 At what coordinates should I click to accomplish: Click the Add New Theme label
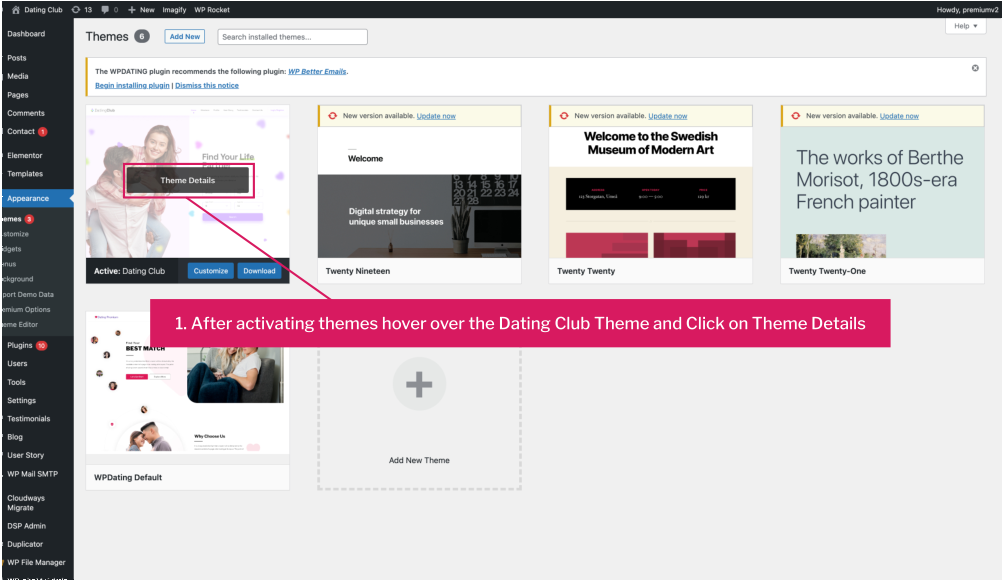click(419, 461)
